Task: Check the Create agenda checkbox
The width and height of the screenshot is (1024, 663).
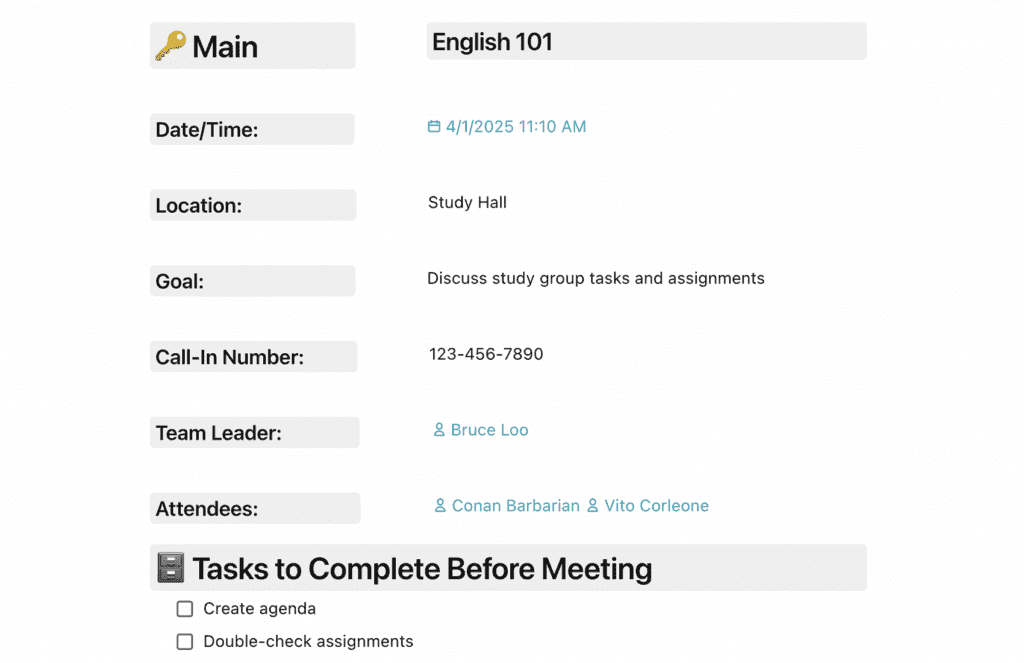Action: click(185, 609)
